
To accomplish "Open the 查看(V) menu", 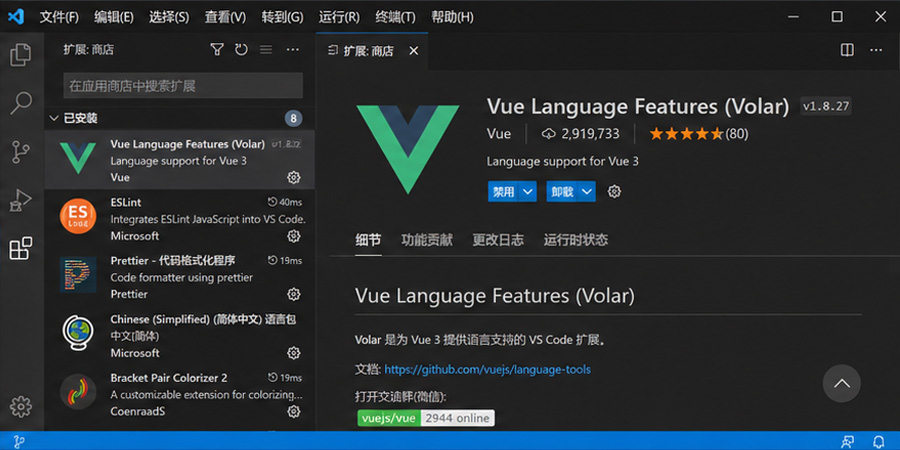I will [225, 17].
